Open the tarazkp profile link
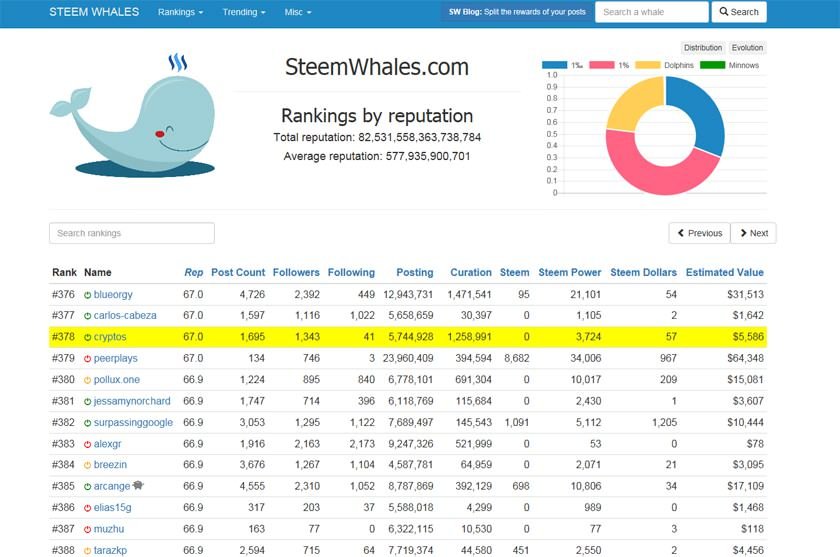Image resolution: width=840 pixels, height=557 pixels. pos(110,551)
